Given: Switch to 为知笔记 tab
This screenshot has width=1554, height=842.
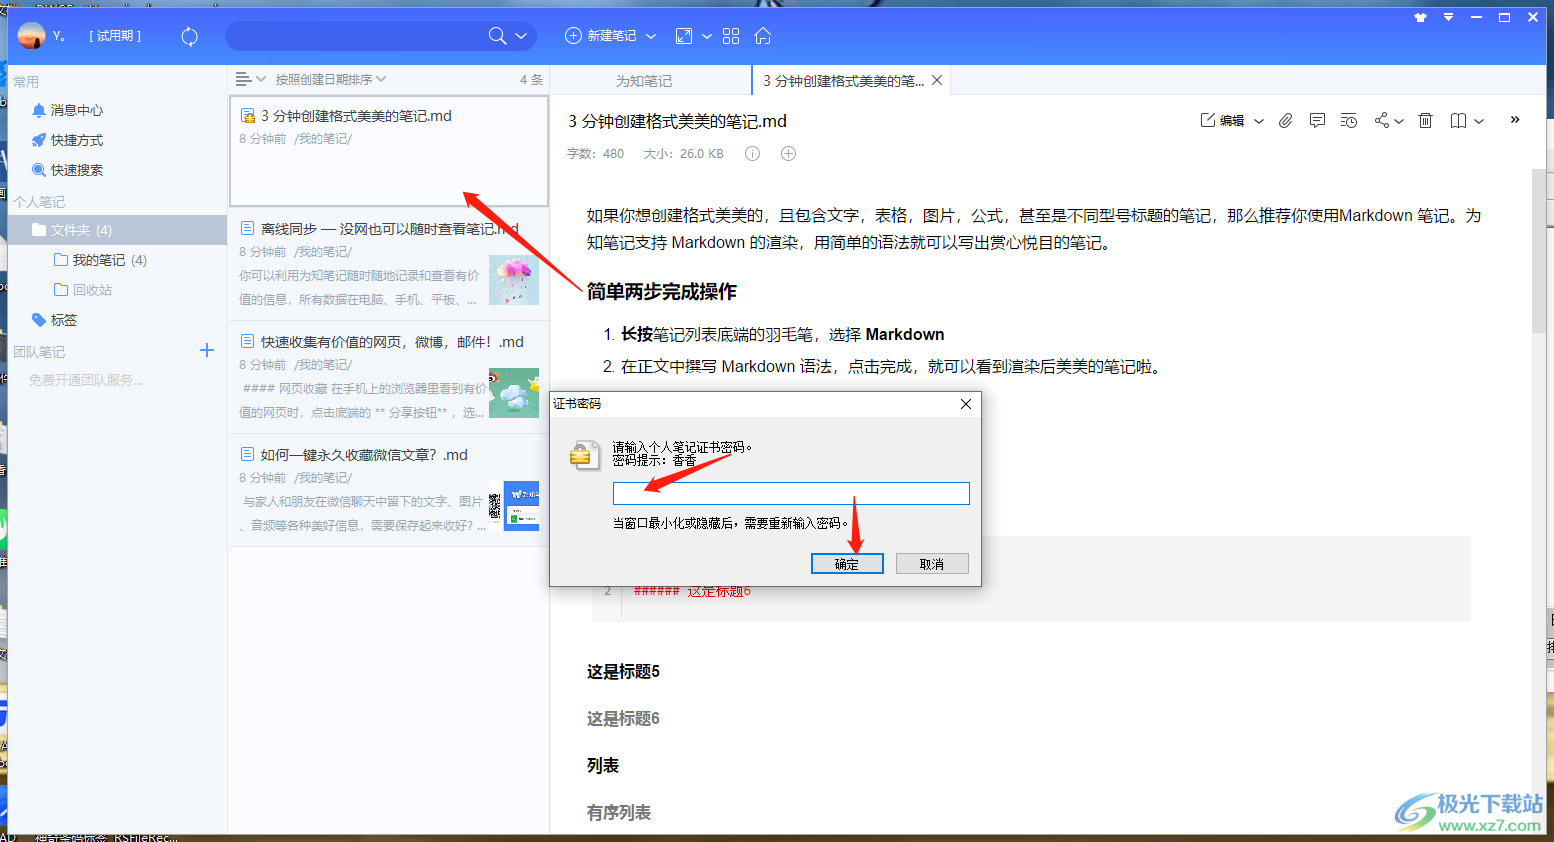Looking at the screenshot, I should (x=644, y=81).
